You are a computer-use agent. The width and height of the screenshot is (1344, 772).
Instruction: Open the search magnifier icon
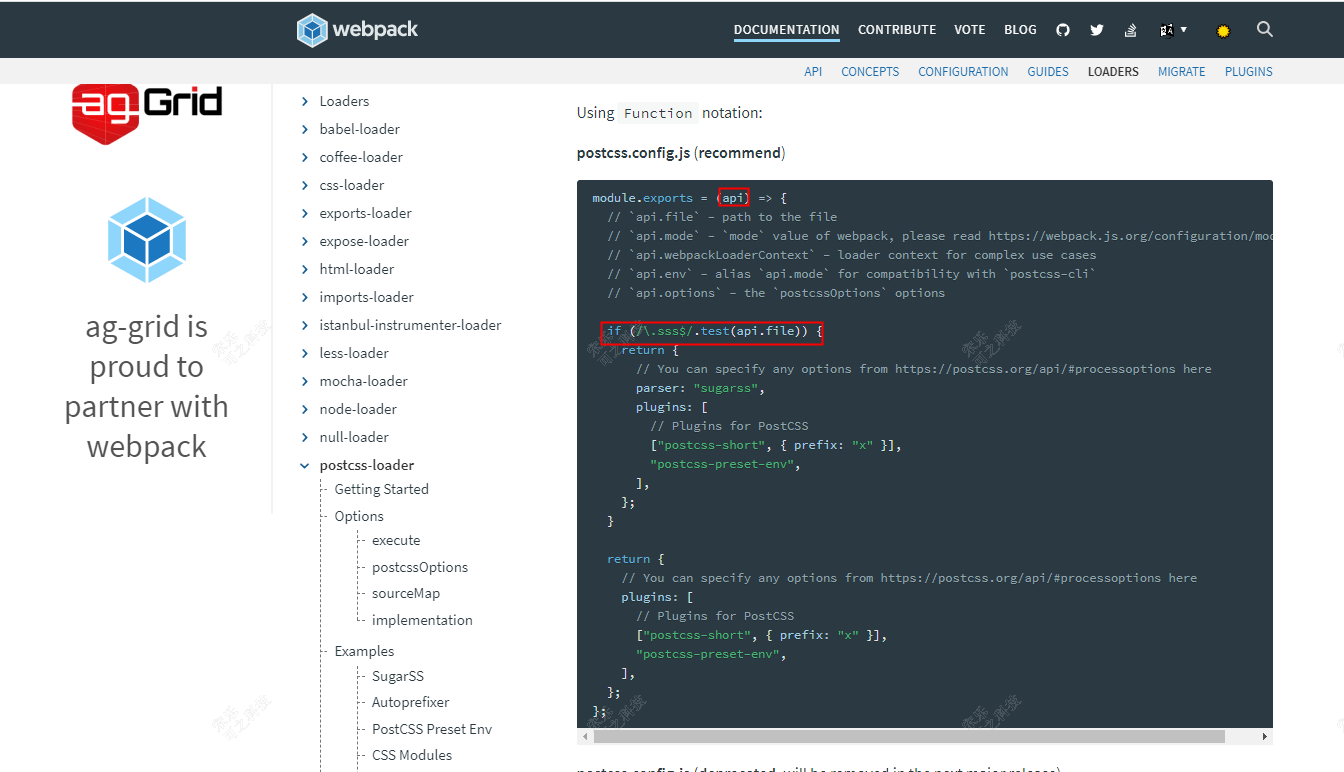coord(1264,29)
